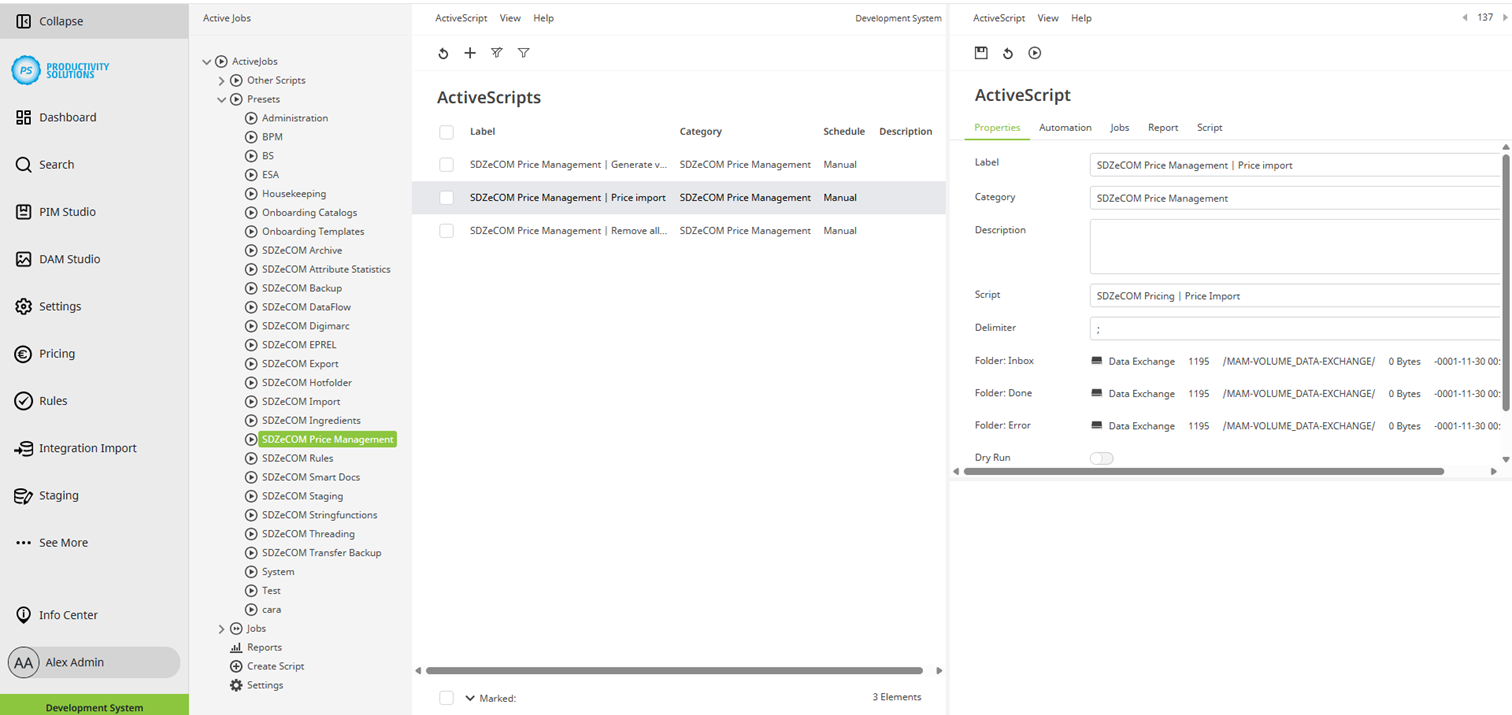Viewport: 1512px width, 715px height.
Task: Check the box for Price import row
Action: 445,197
